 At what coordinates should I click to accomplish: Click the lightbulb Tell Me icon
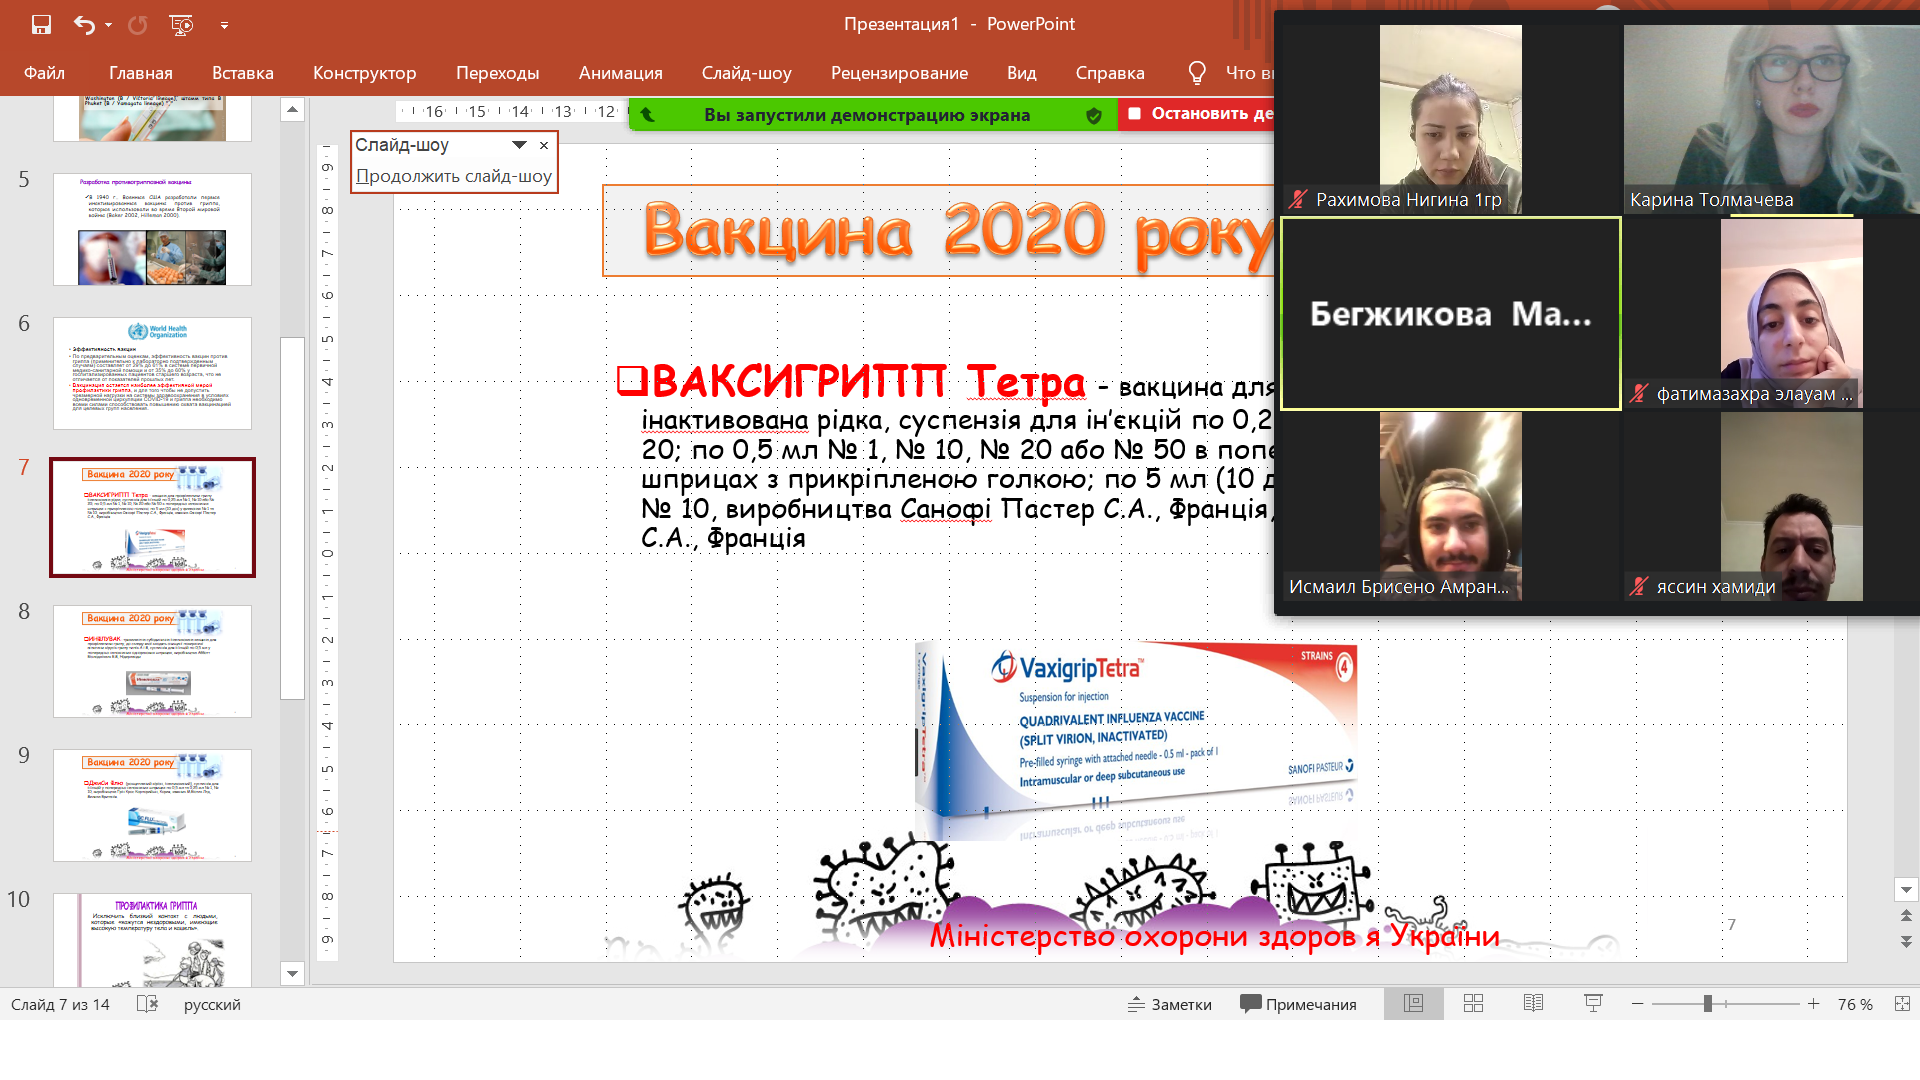[1196, 73]
